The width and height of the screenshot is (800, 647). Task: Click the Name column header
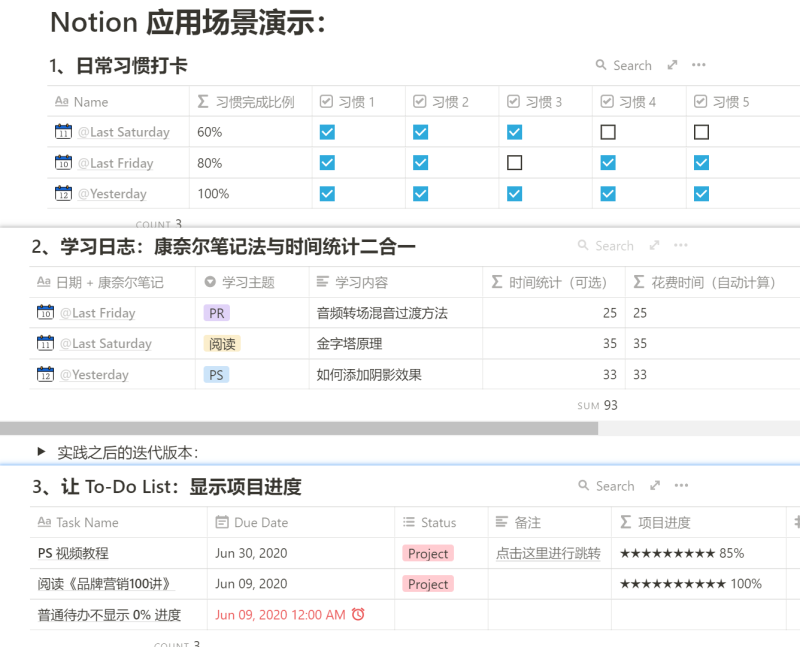click(118, 102)
